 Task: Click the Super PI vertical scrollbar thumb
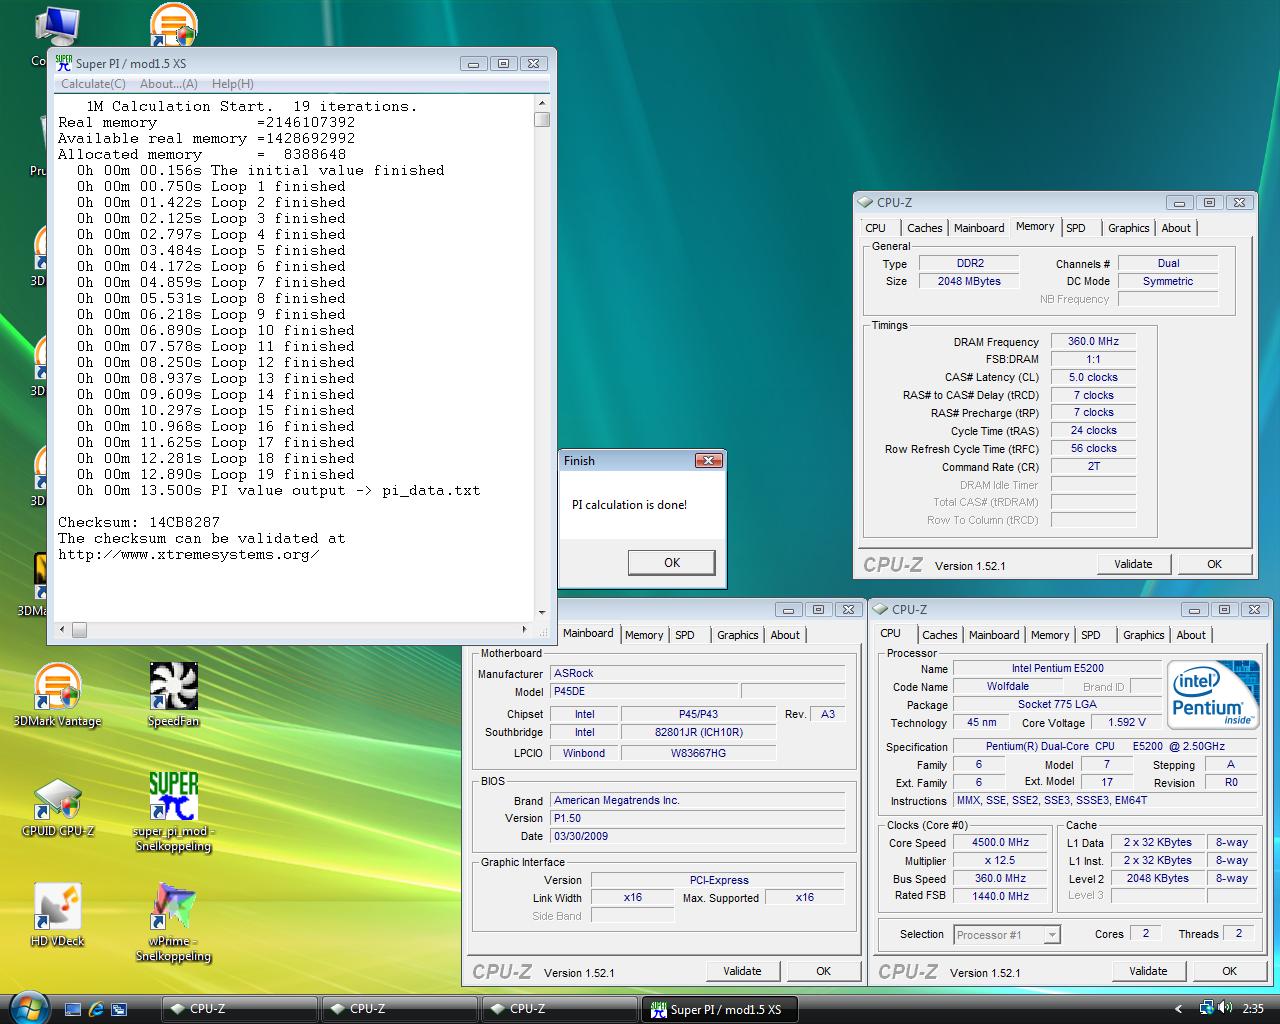click(542, 120)
